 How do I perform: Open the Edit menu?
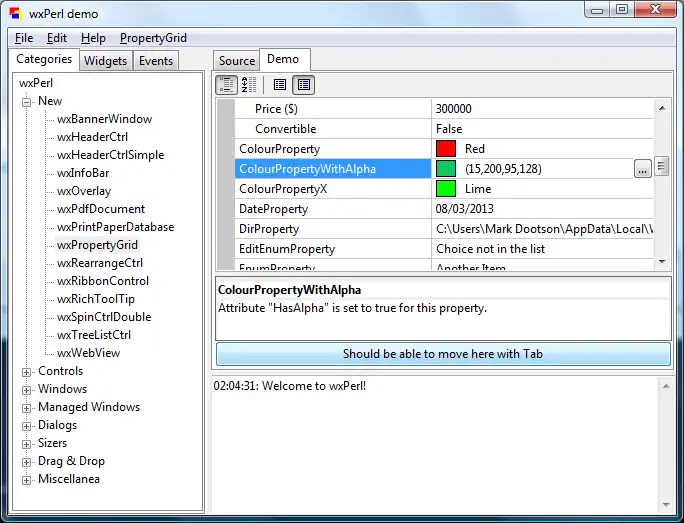click(57, 38)
